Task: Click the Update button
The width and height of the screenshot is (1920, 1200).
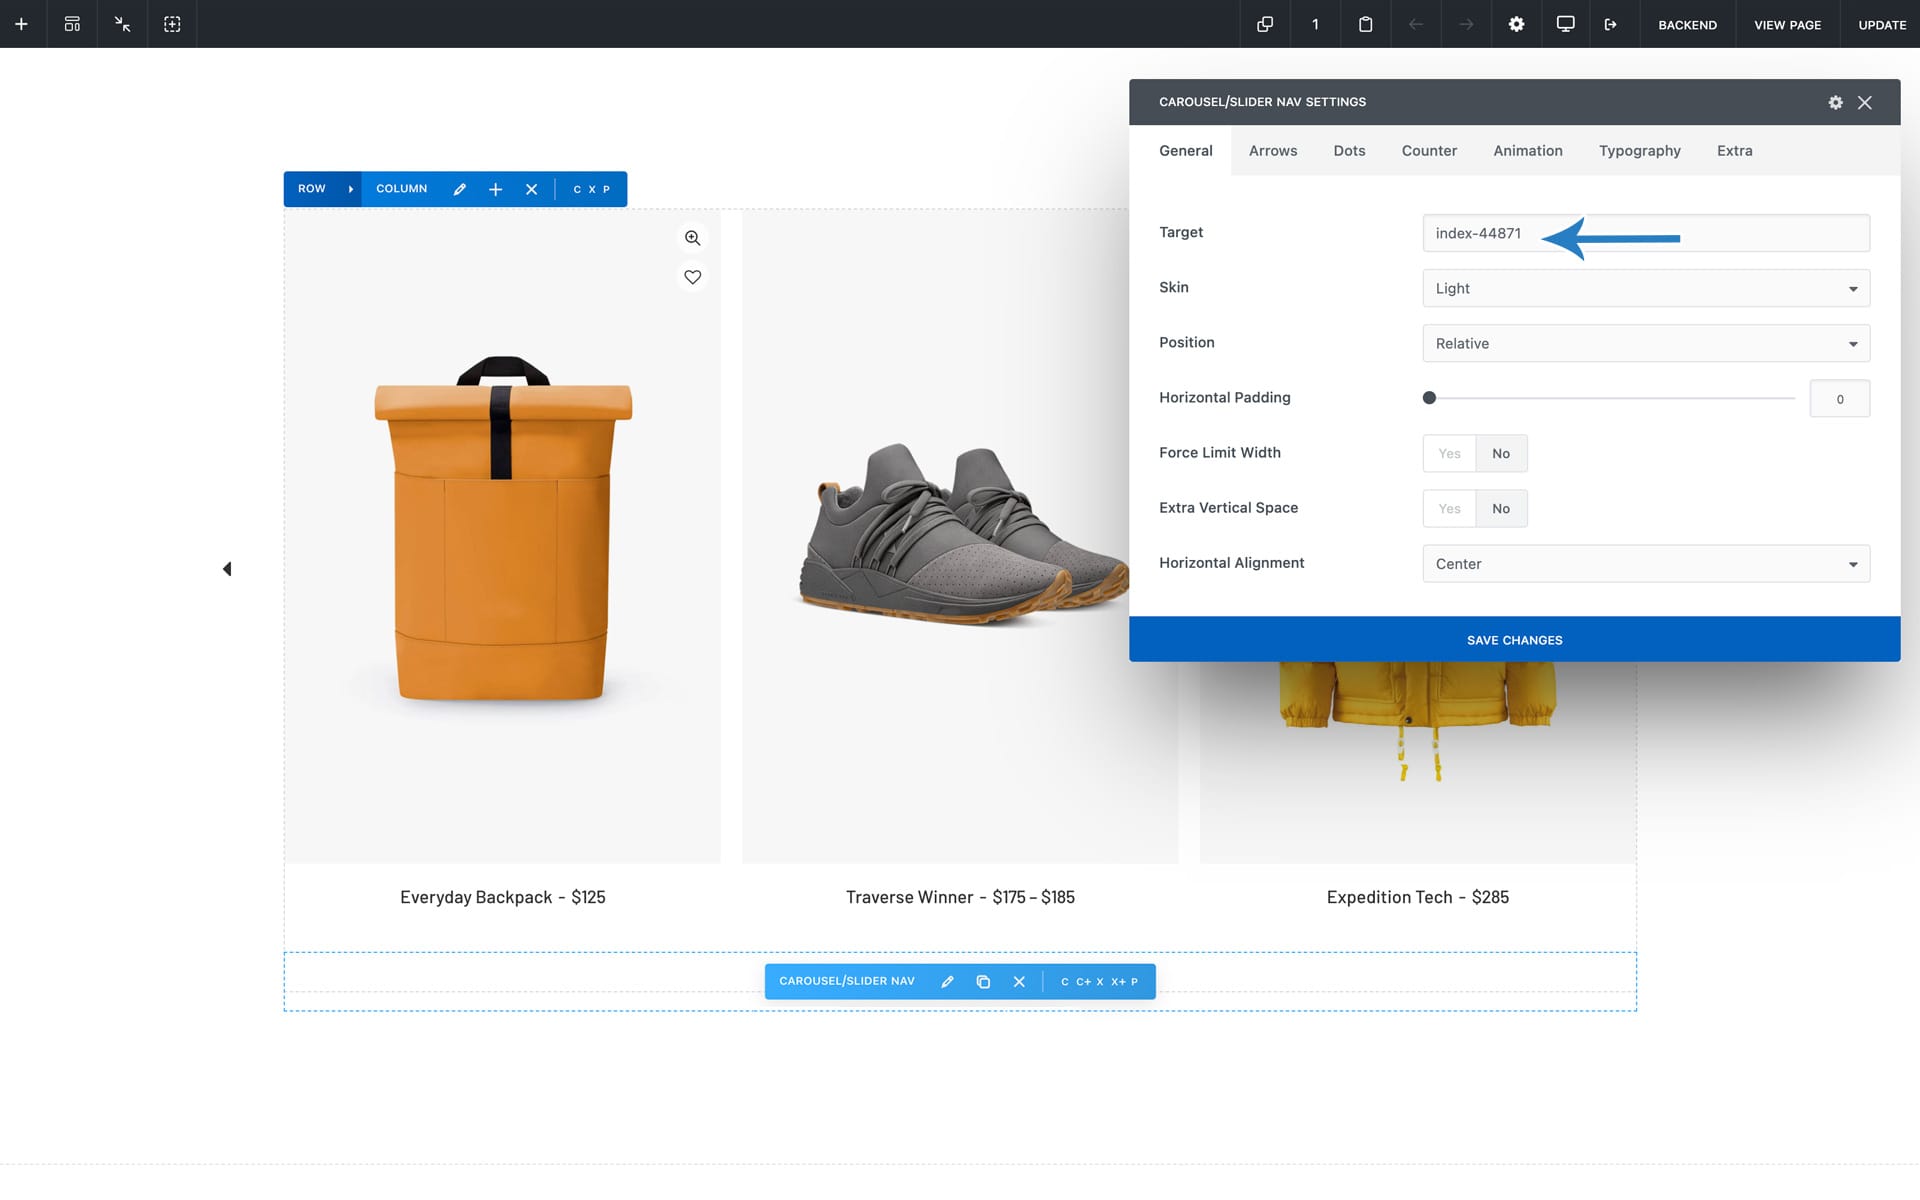Action: pyautogui.click(x=1881, y=25)
